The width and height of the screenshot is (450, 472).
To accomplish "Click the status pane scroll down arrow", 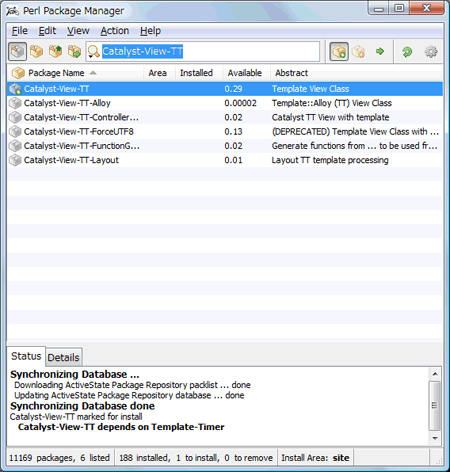I will 435,438.
